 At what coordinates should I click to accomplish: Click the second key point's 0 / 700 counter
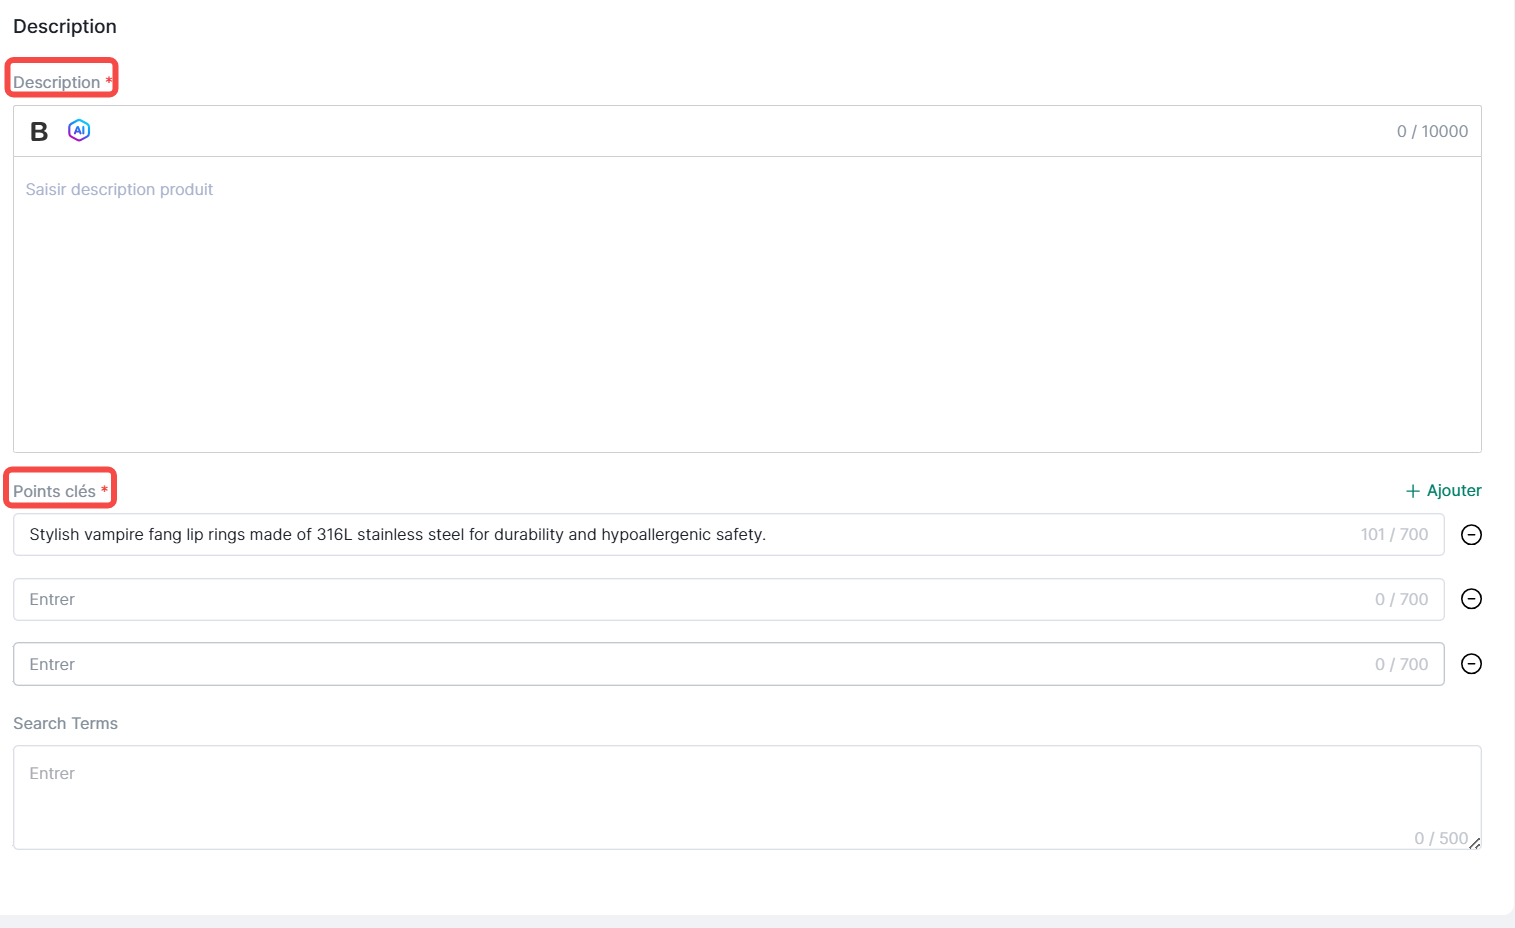pos(1401,600)
